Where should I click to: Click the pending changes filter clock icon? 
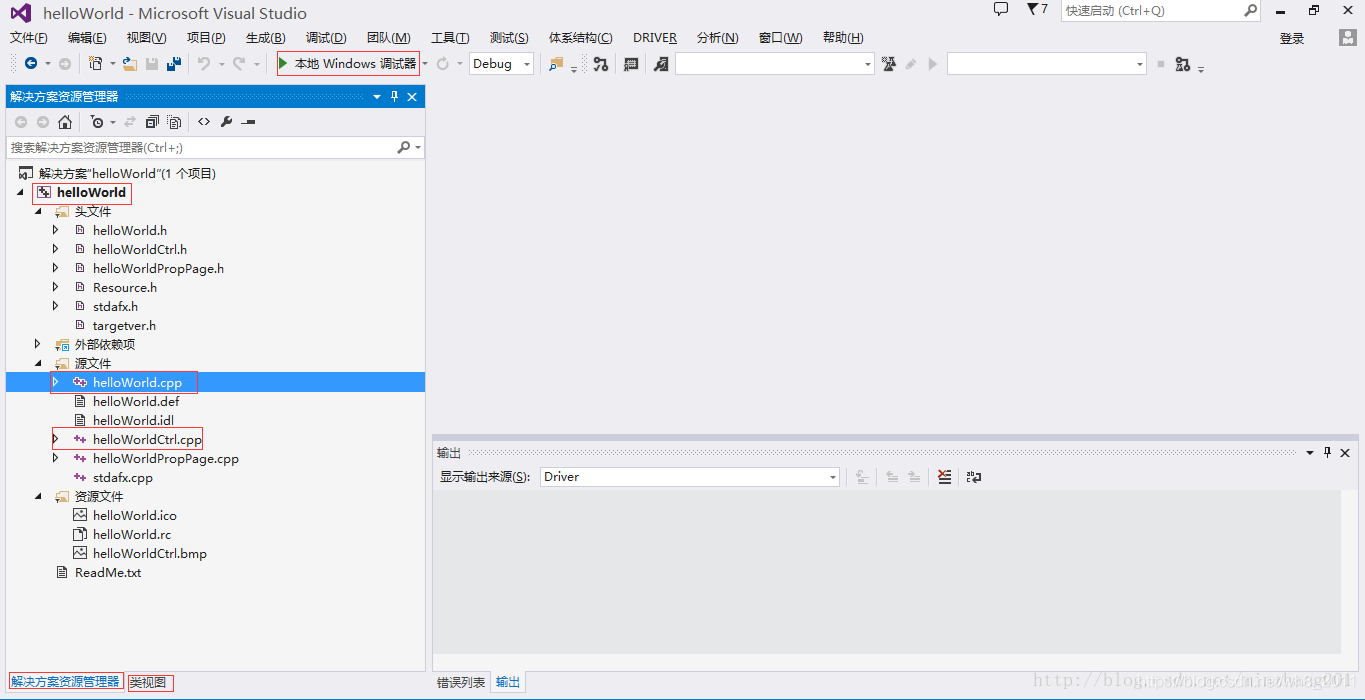(97, 122)
